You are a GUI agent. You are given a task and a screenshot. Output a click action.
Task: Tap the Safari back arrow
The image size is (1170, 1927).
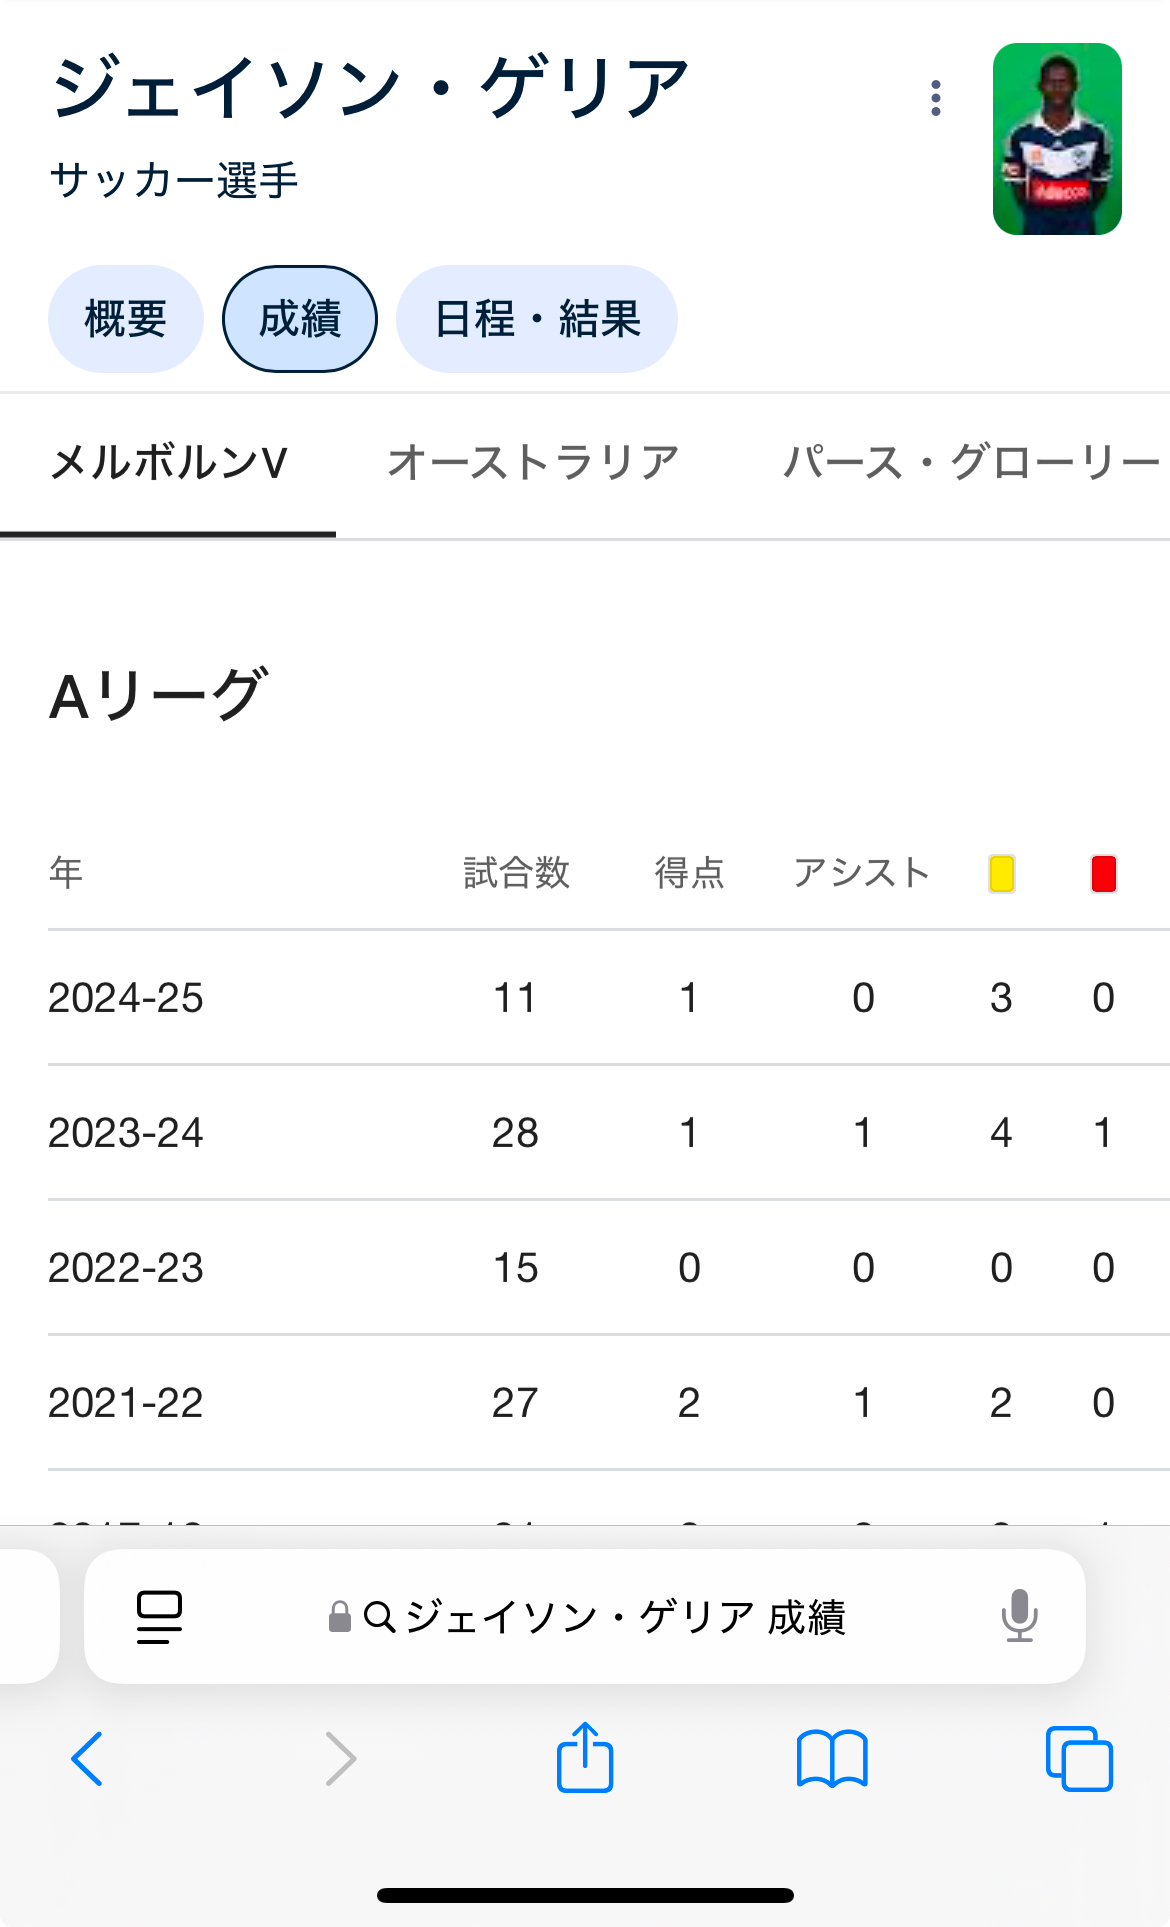(87, 1758)
